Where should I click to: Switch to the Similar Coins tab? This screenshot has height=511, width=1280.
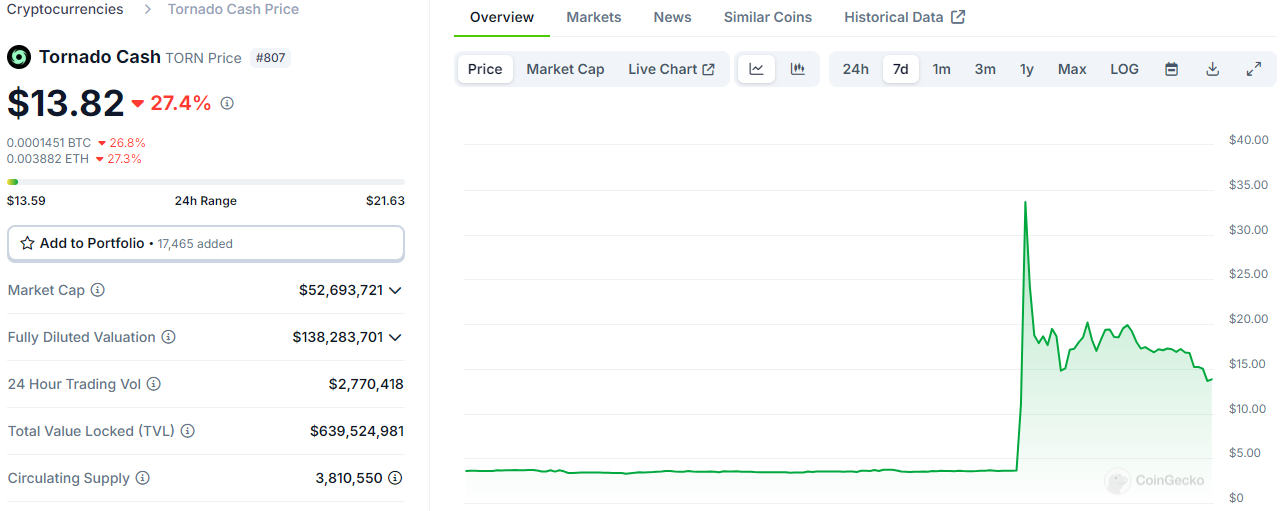[x=768, y=17]
